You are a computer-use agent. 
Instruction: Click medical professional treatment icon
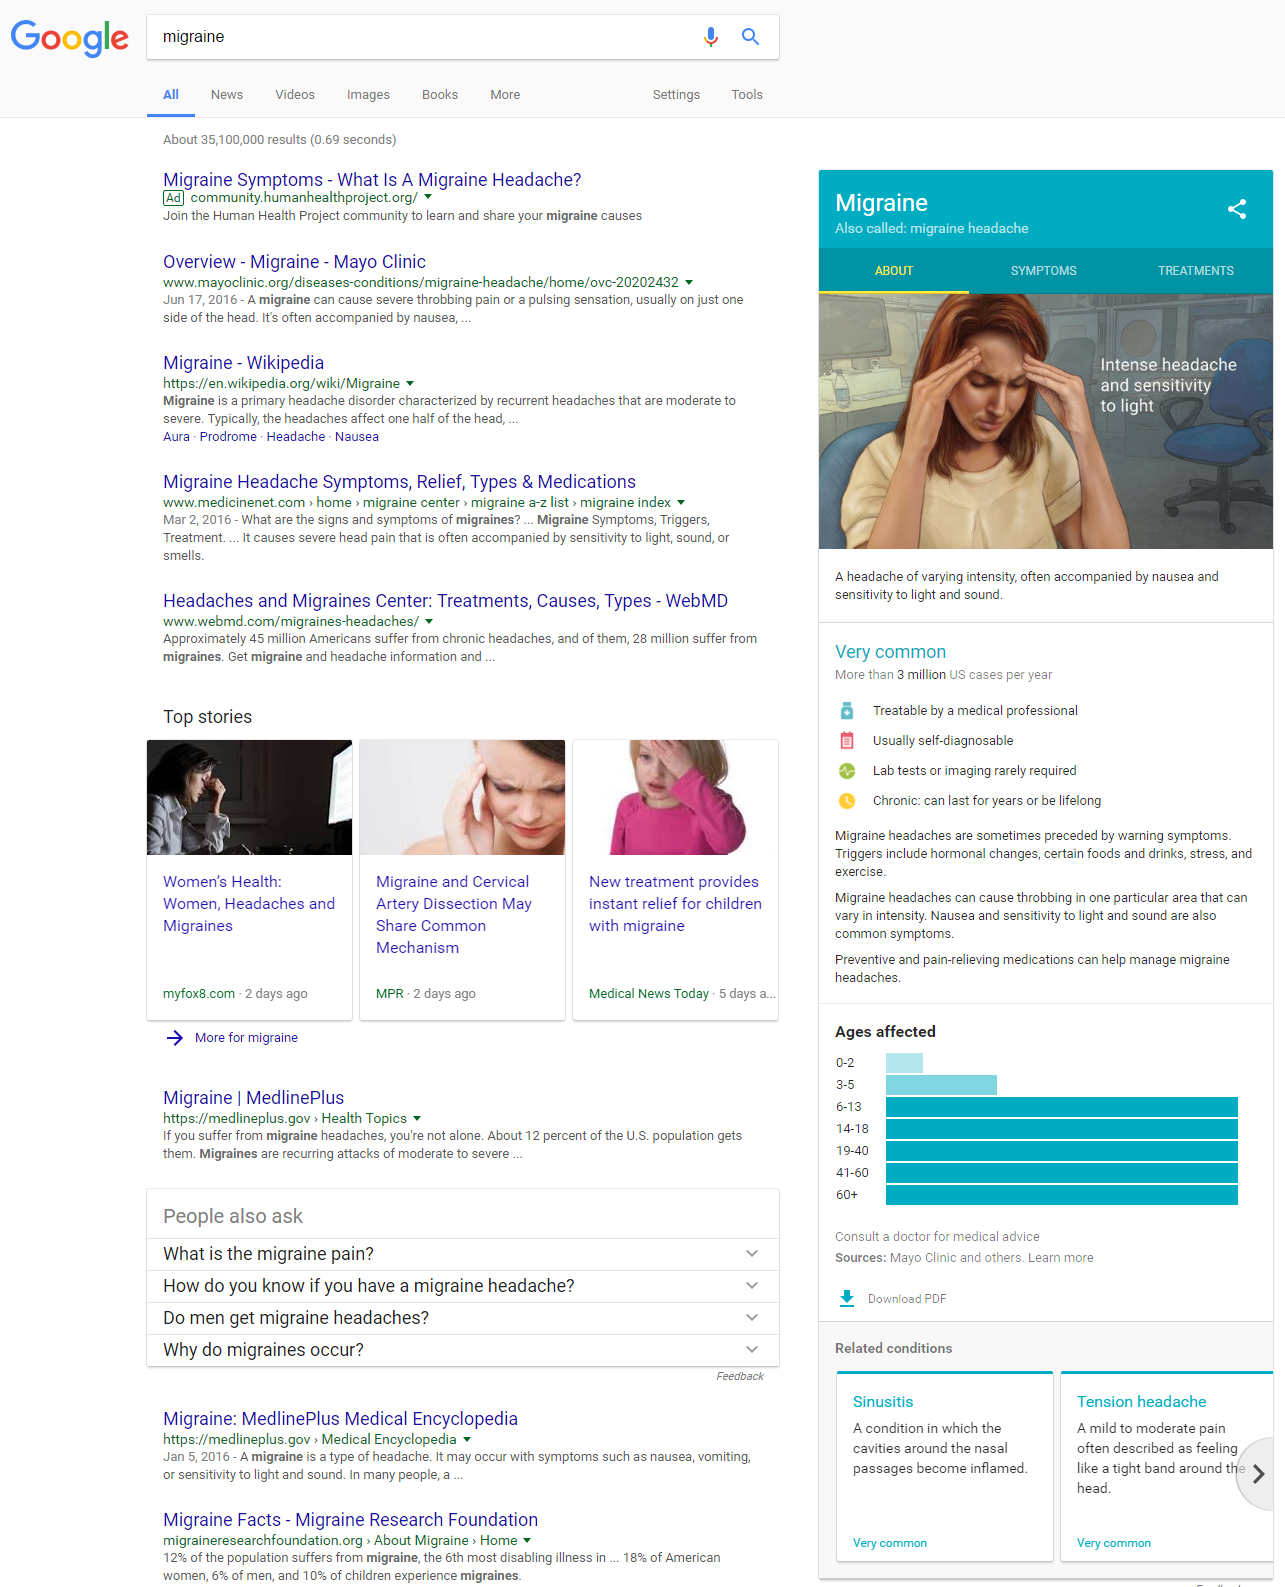[847, 711]
